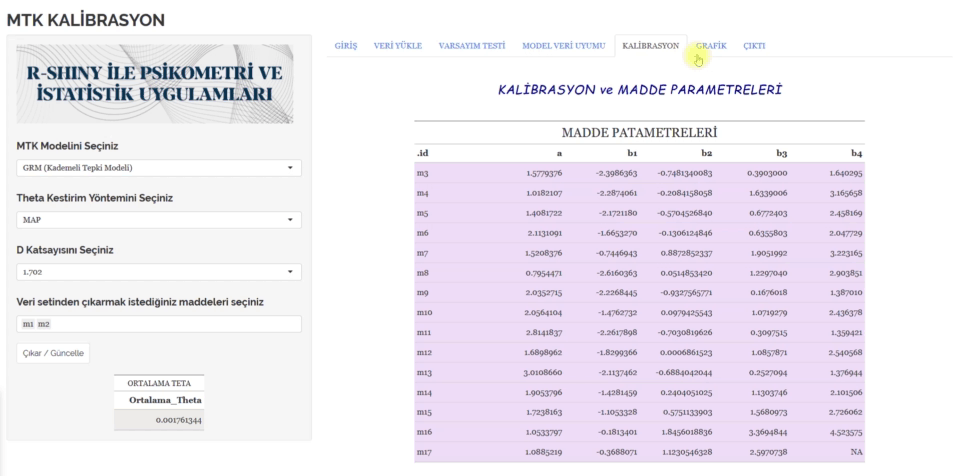The height and width of the screenshot is (476, 958).
Task: Click the a value 3.0108660 for m13
Action: click(x=544, y=372)
